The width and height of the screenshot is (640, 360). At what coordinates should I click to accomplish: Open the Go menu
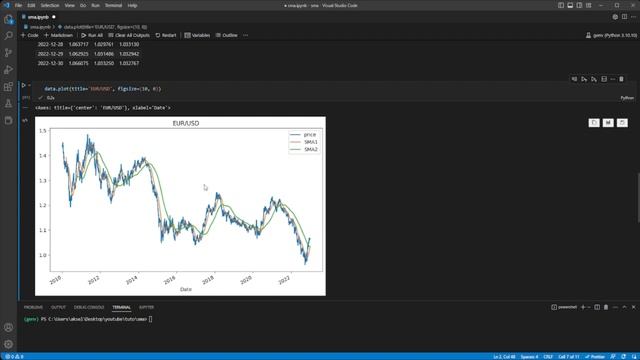(83, 5)
